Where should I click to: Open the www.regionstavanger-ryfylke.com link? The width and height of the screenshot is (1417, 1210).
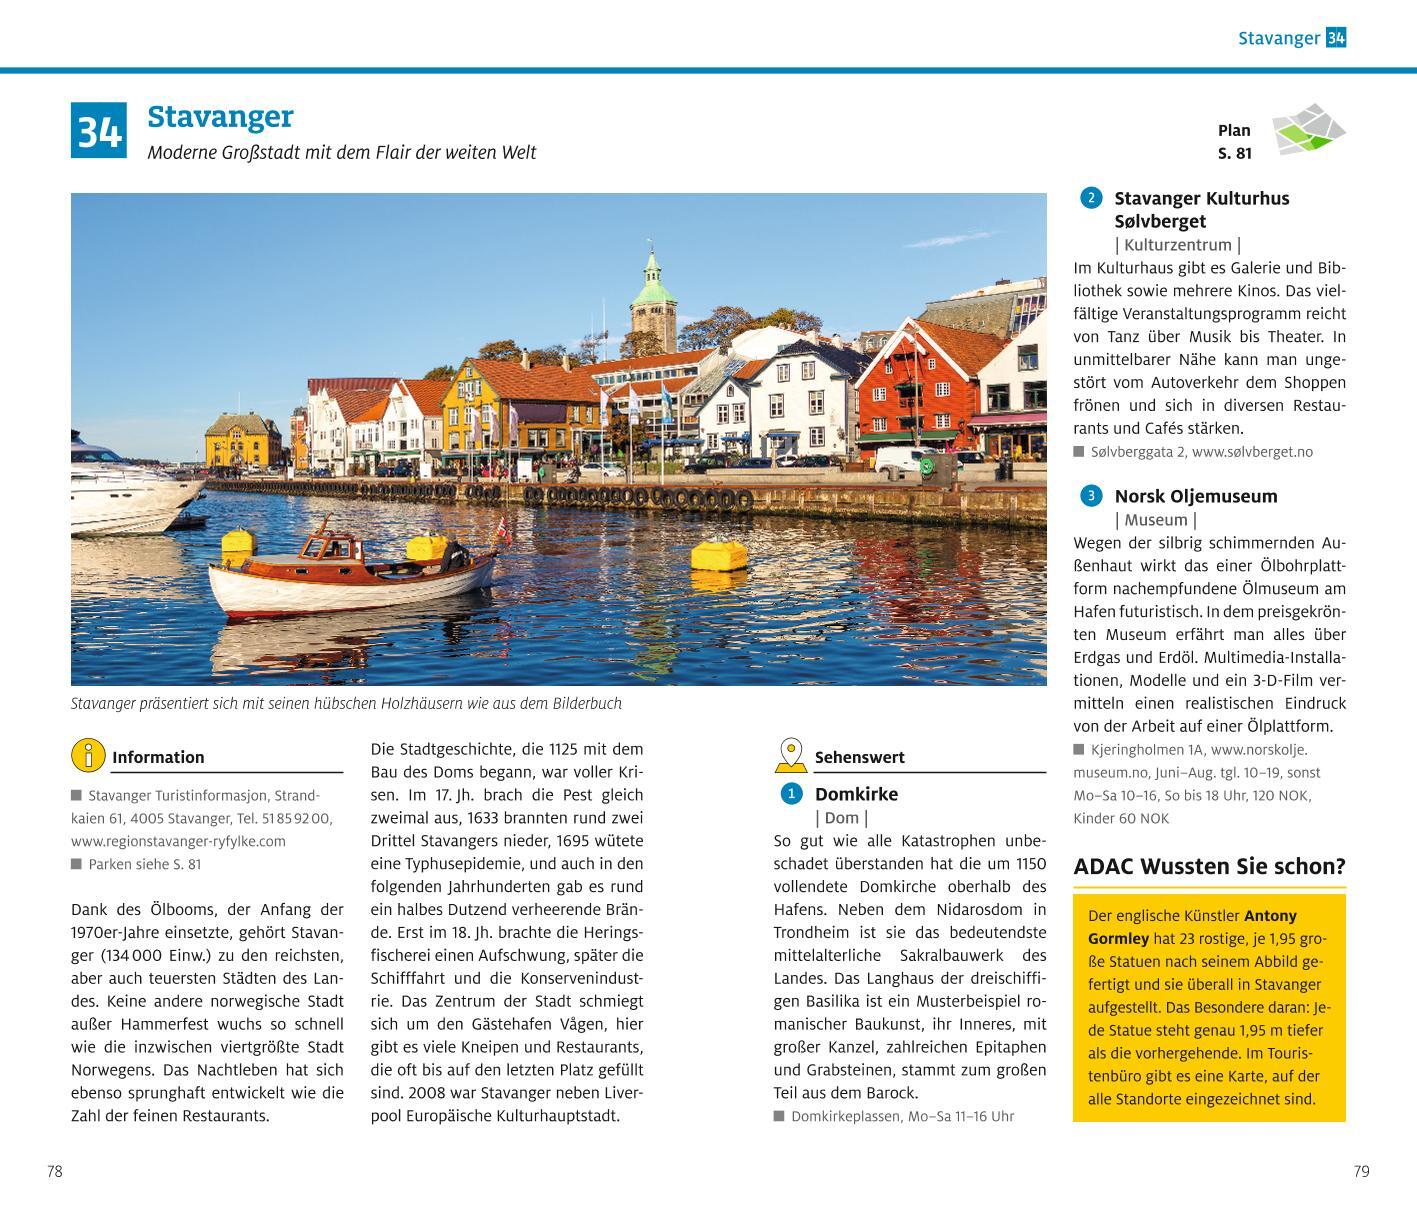click(178, 841)
